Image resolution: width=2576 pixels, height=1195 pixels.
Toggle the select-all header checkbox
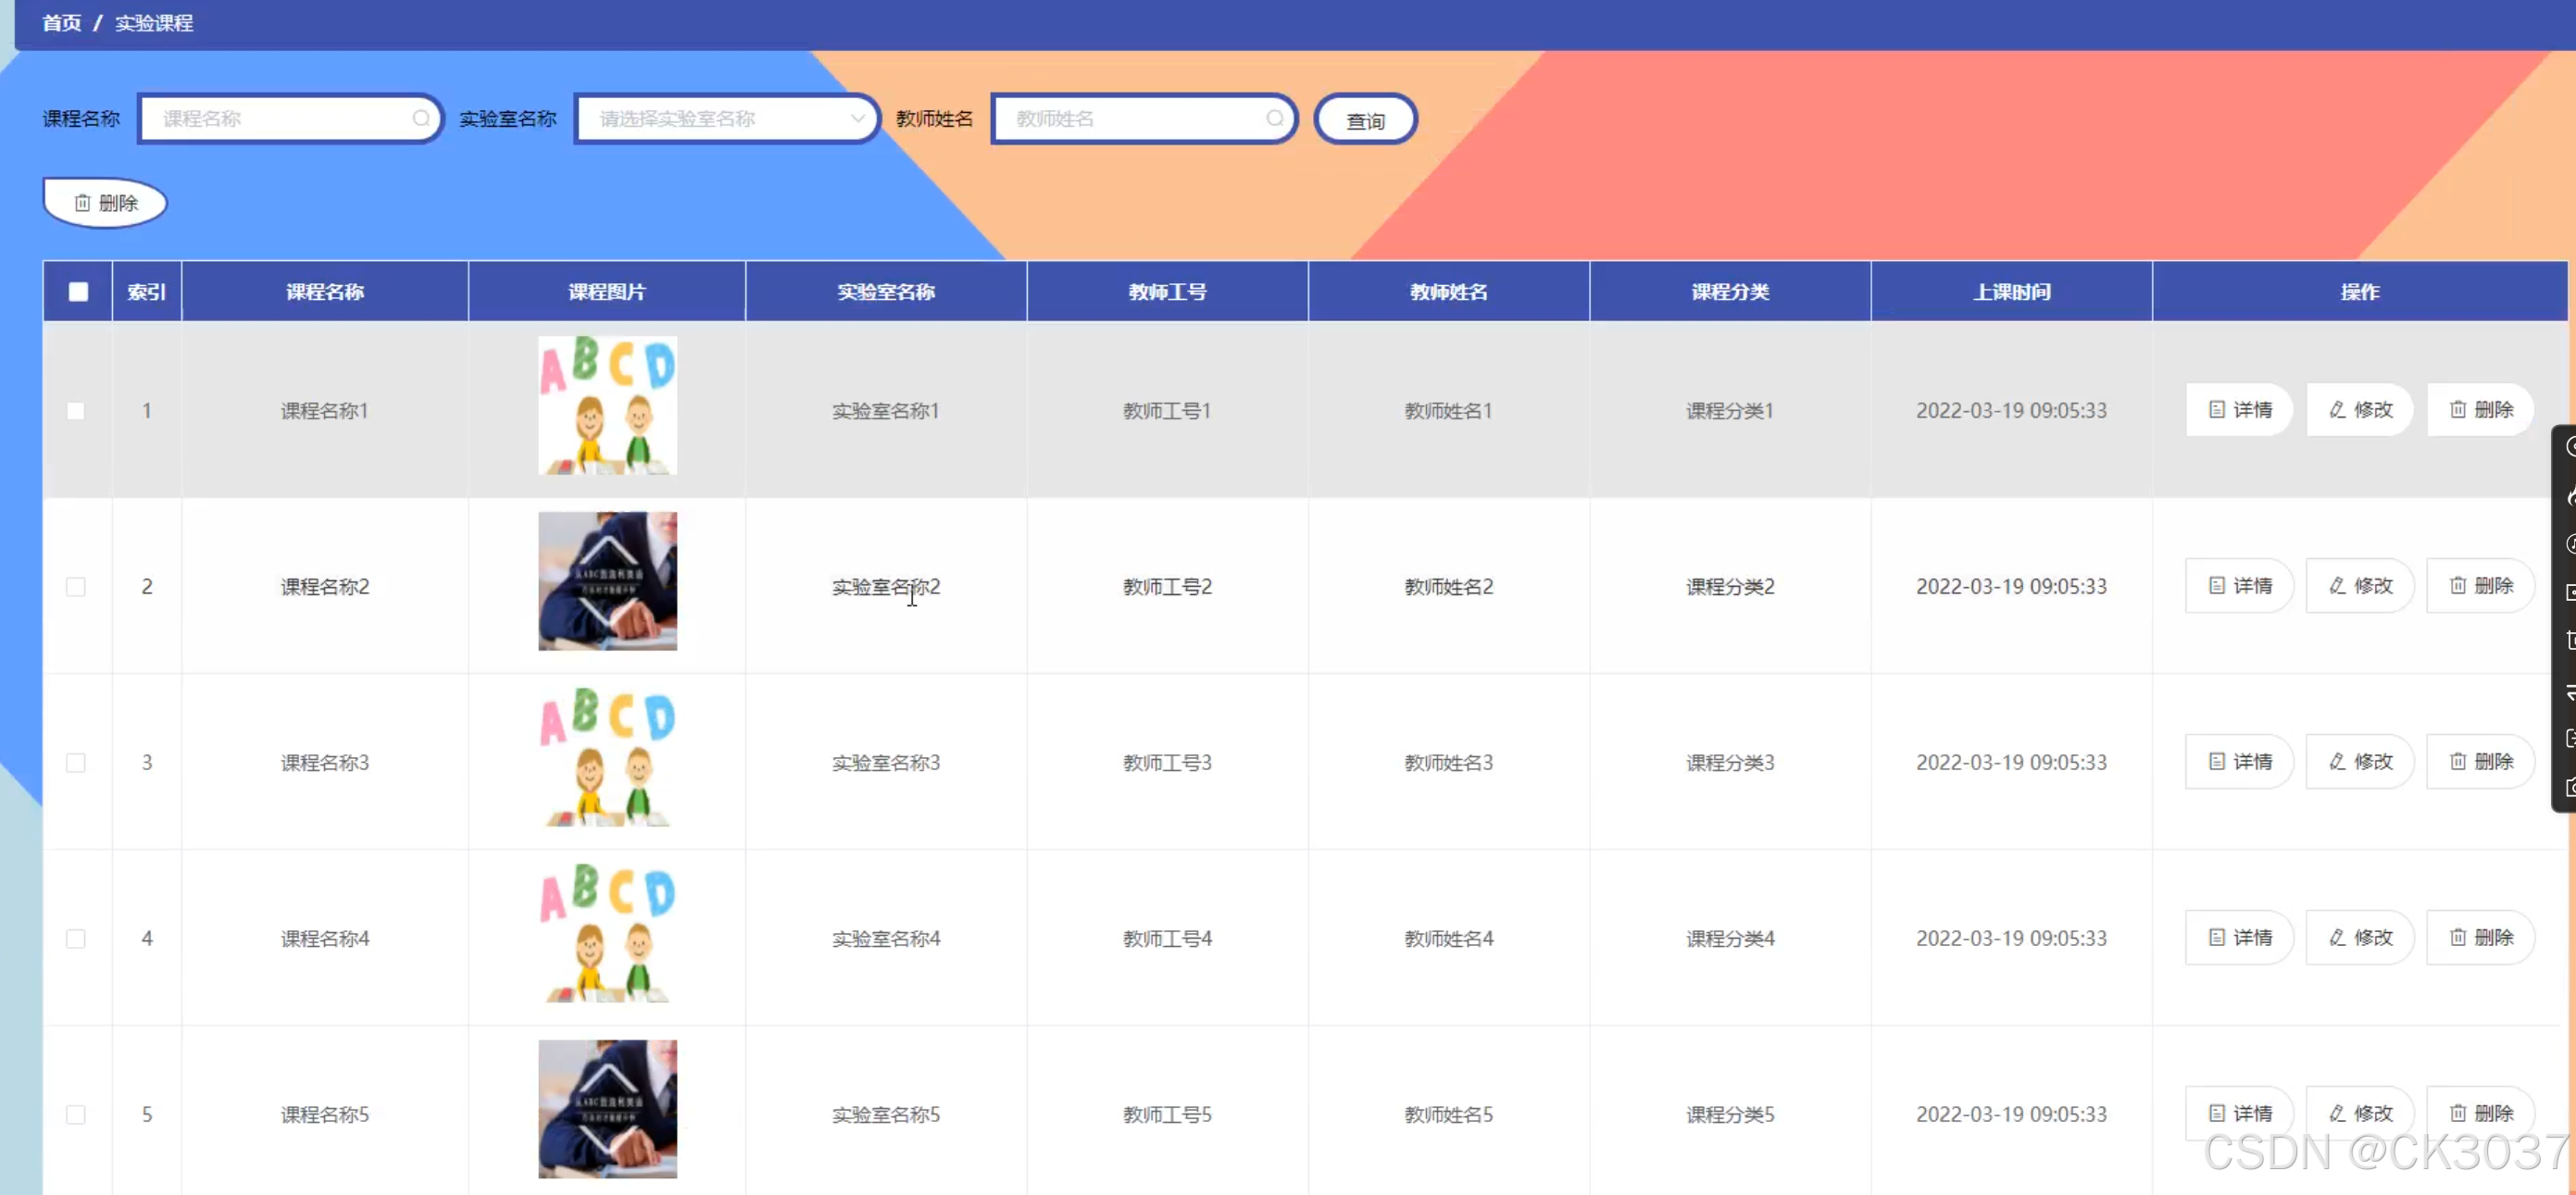click(x=78, y=292)
